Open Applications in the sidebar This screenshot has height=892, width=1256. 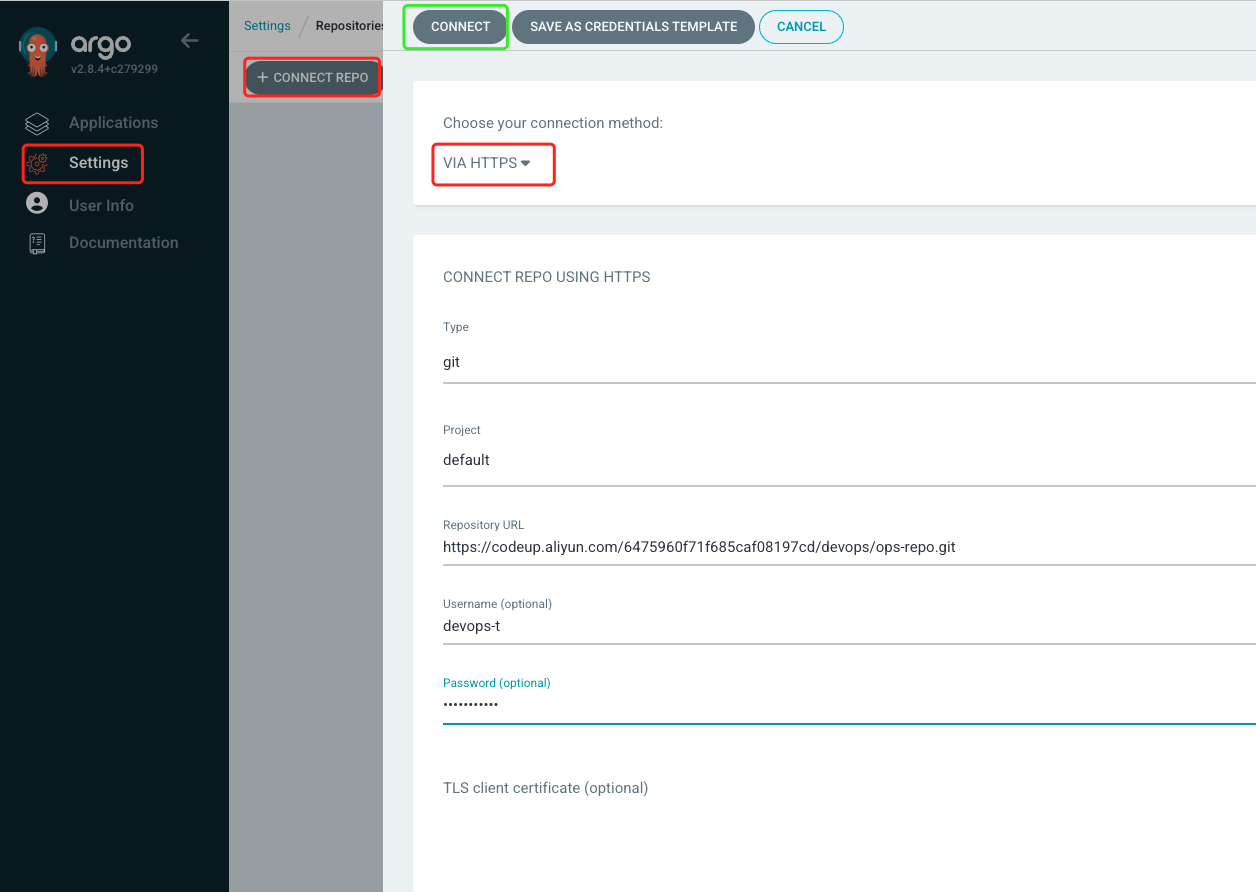(x=113, y=123)
